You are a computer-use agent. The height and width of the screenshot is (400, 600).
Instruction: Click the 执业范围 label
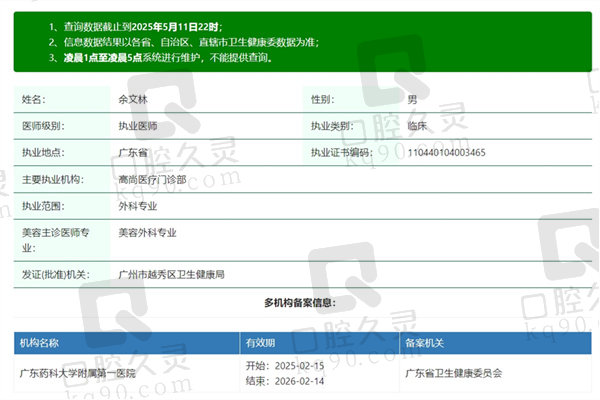[43, 206]
